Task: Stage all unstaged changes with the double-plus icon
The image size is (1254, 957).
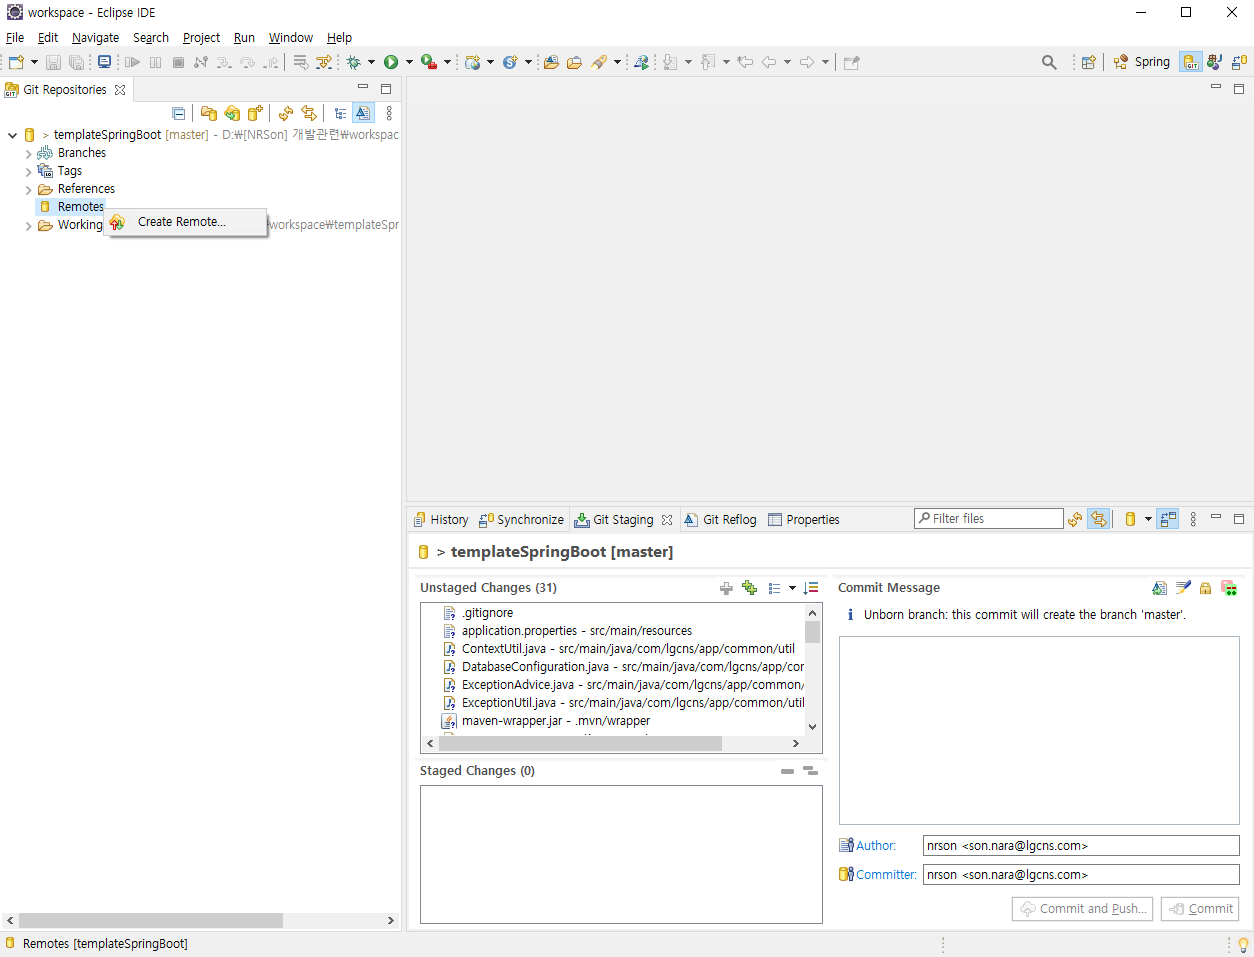Action: (750, 588)
